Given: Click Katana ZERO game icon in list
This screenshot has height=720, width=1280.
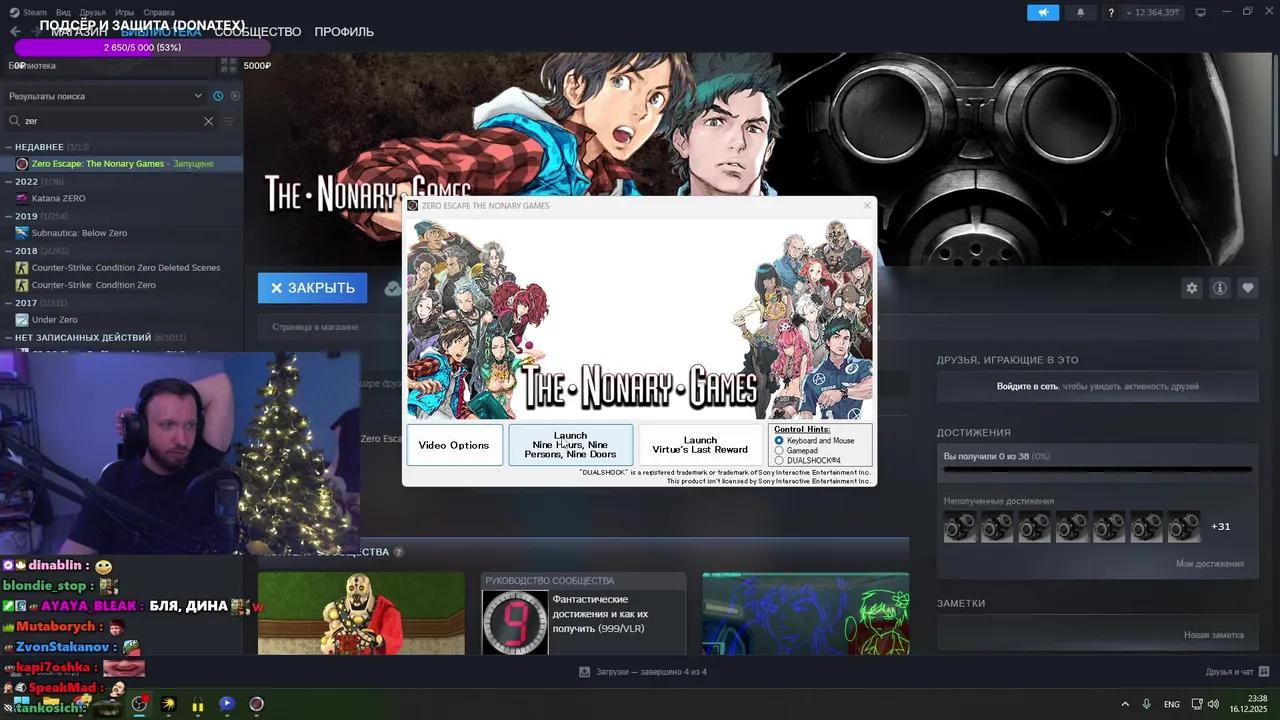Looking at the screenshot, I should point(22,198).
